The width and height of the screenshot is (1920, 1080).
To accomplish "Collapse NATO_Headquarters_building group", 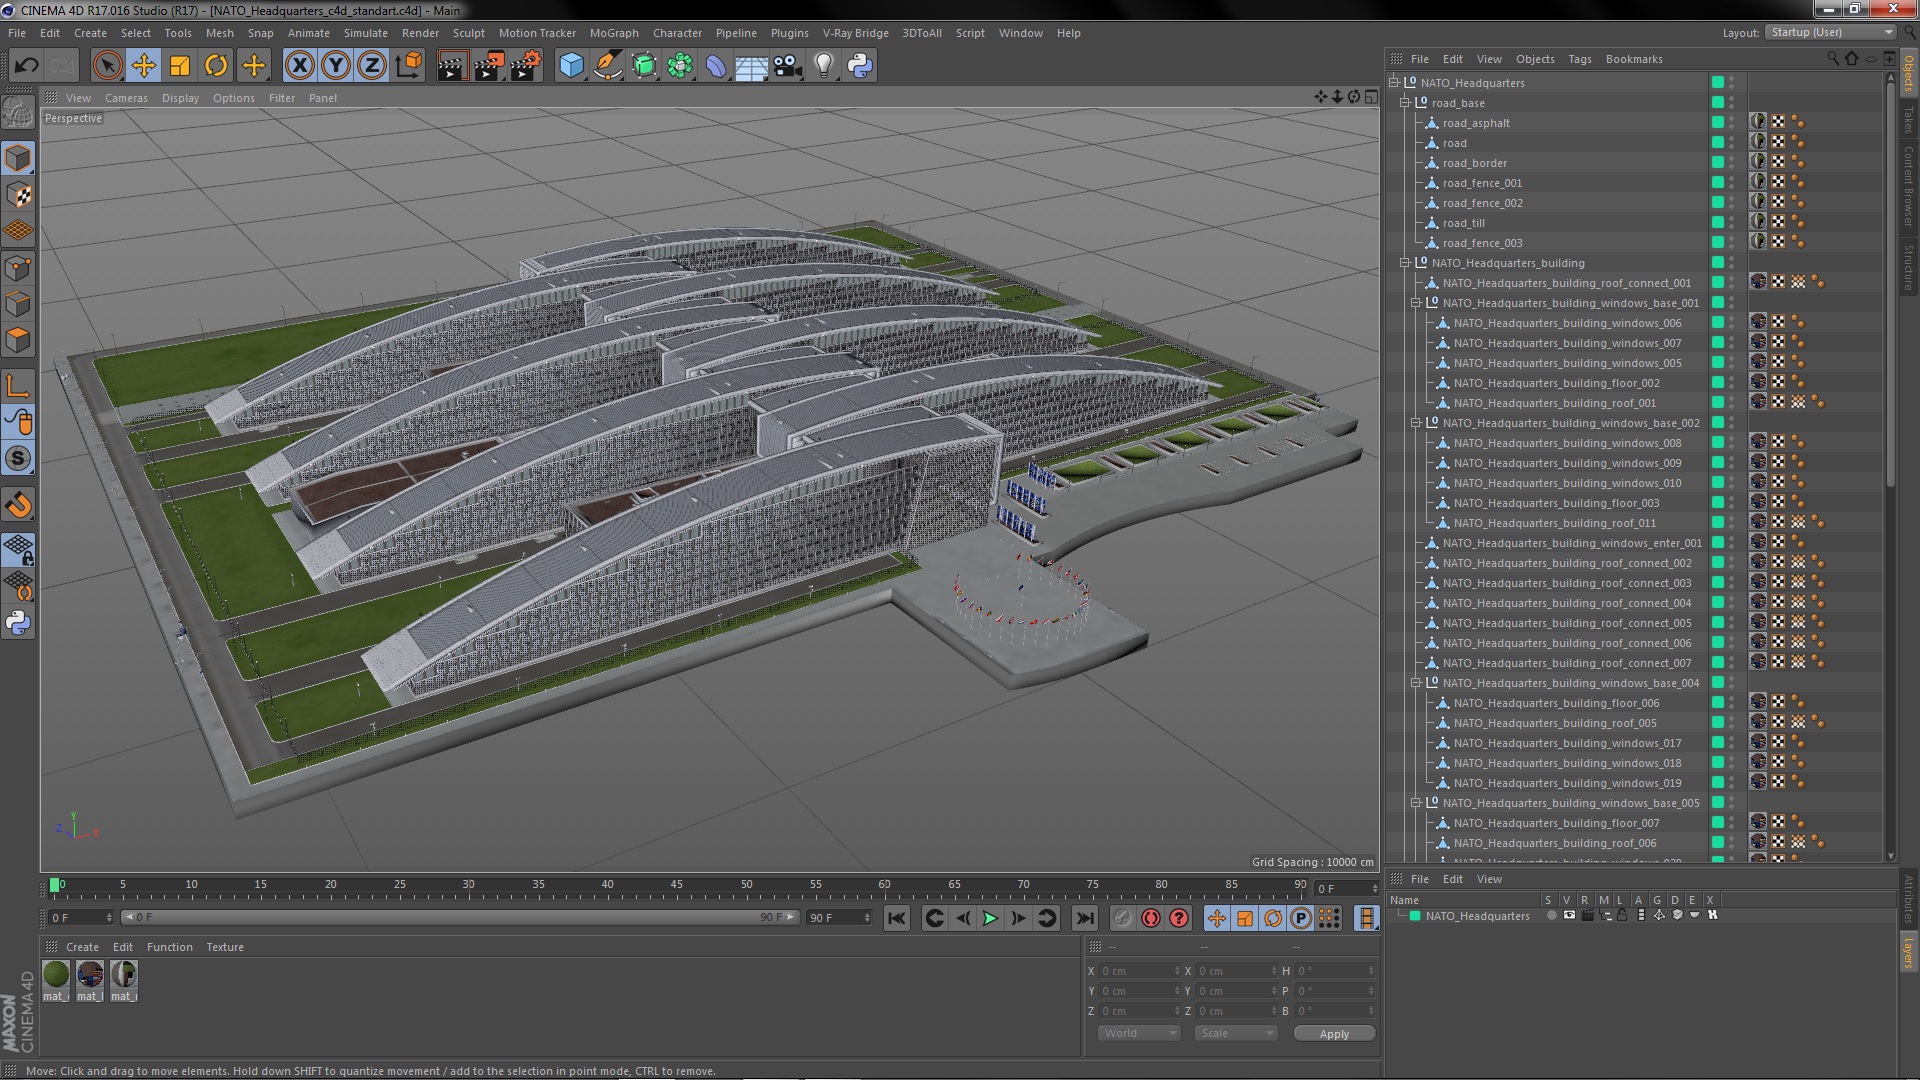I will (x=1405, y=263).
